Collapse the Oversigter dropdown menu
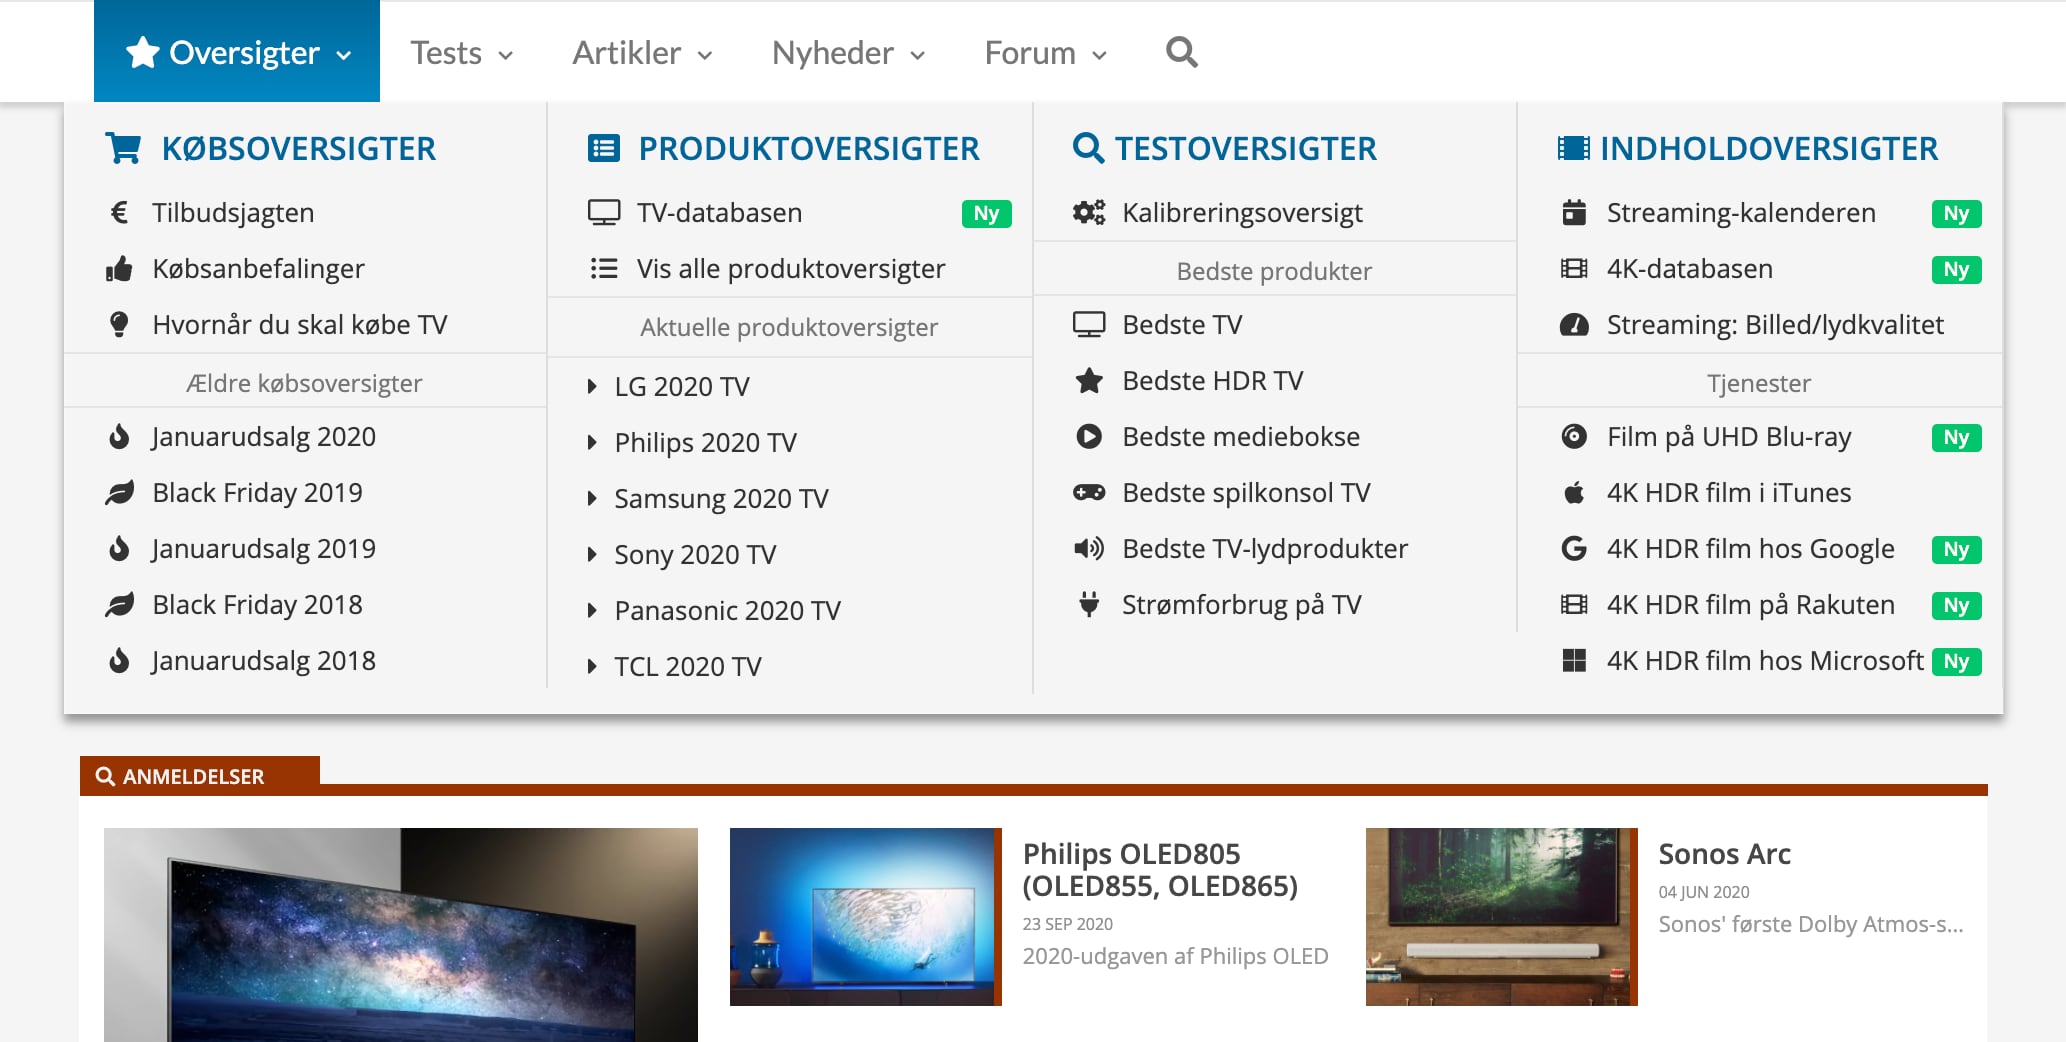 pyautogui.click(x=237, y=51)
